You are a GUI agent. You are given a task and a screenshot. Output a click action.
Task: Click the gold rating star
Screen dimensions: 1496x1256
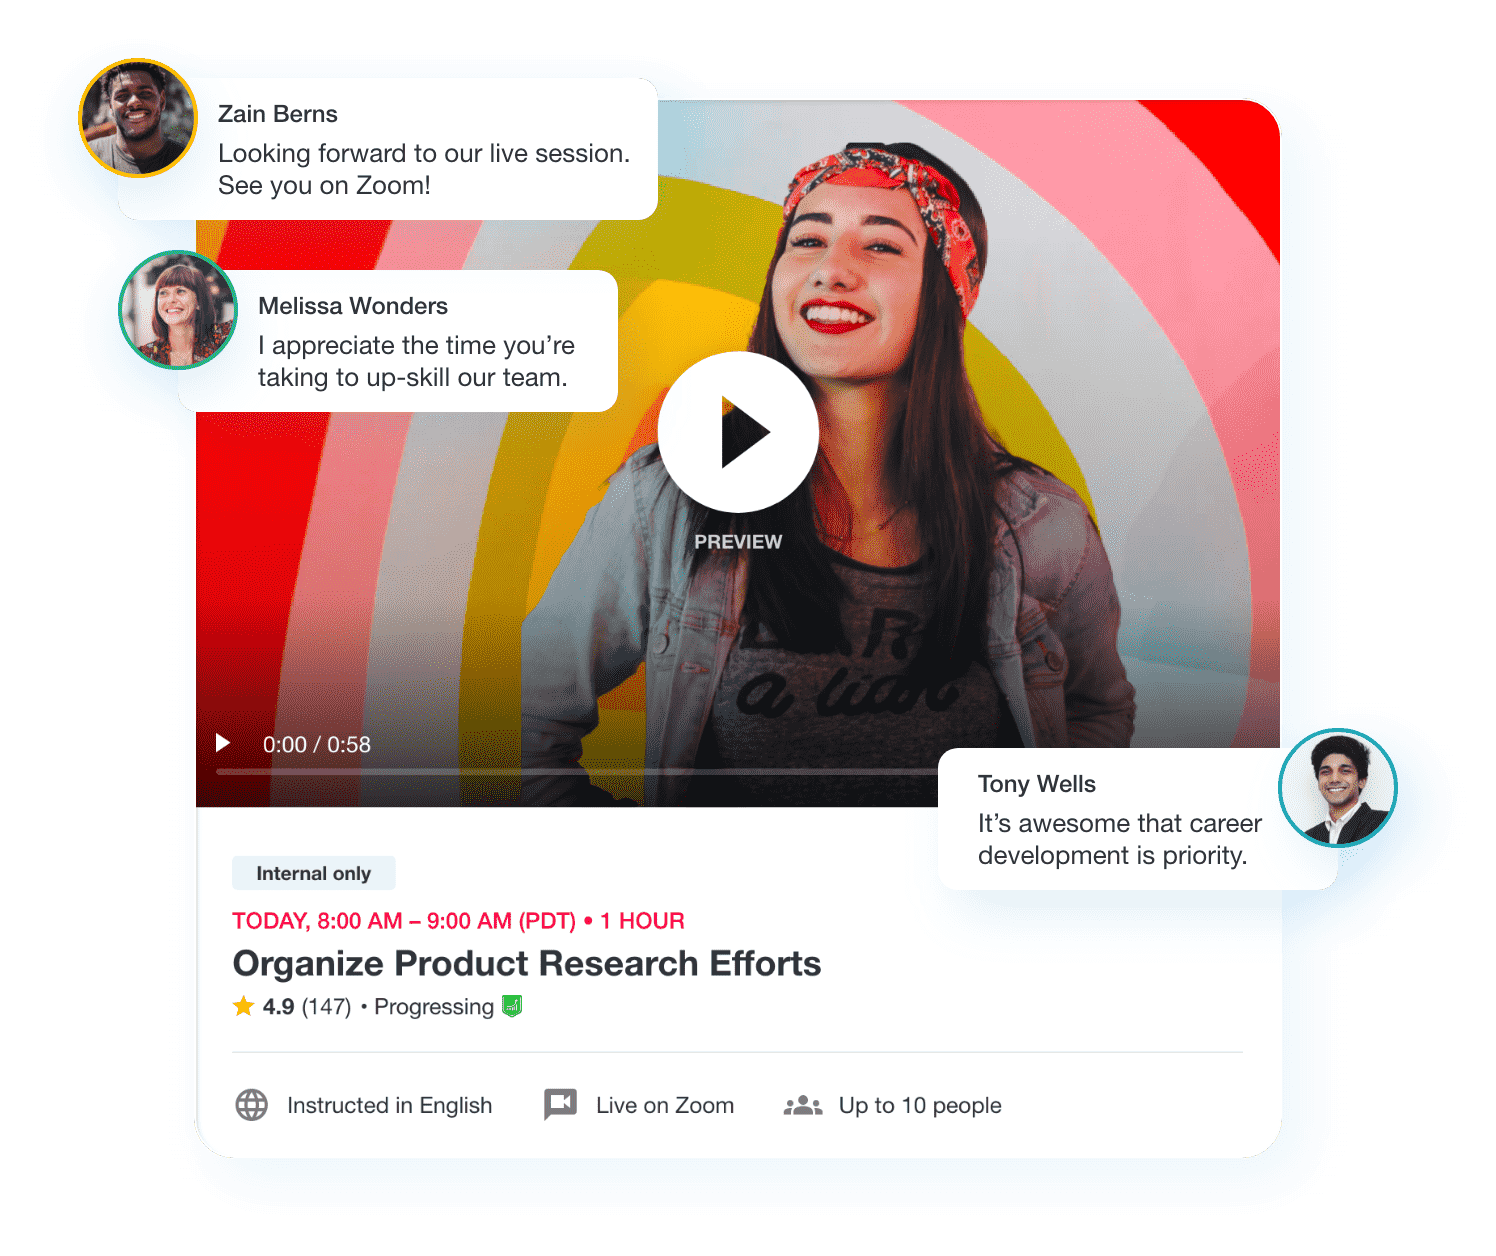tap(243, 1006)
